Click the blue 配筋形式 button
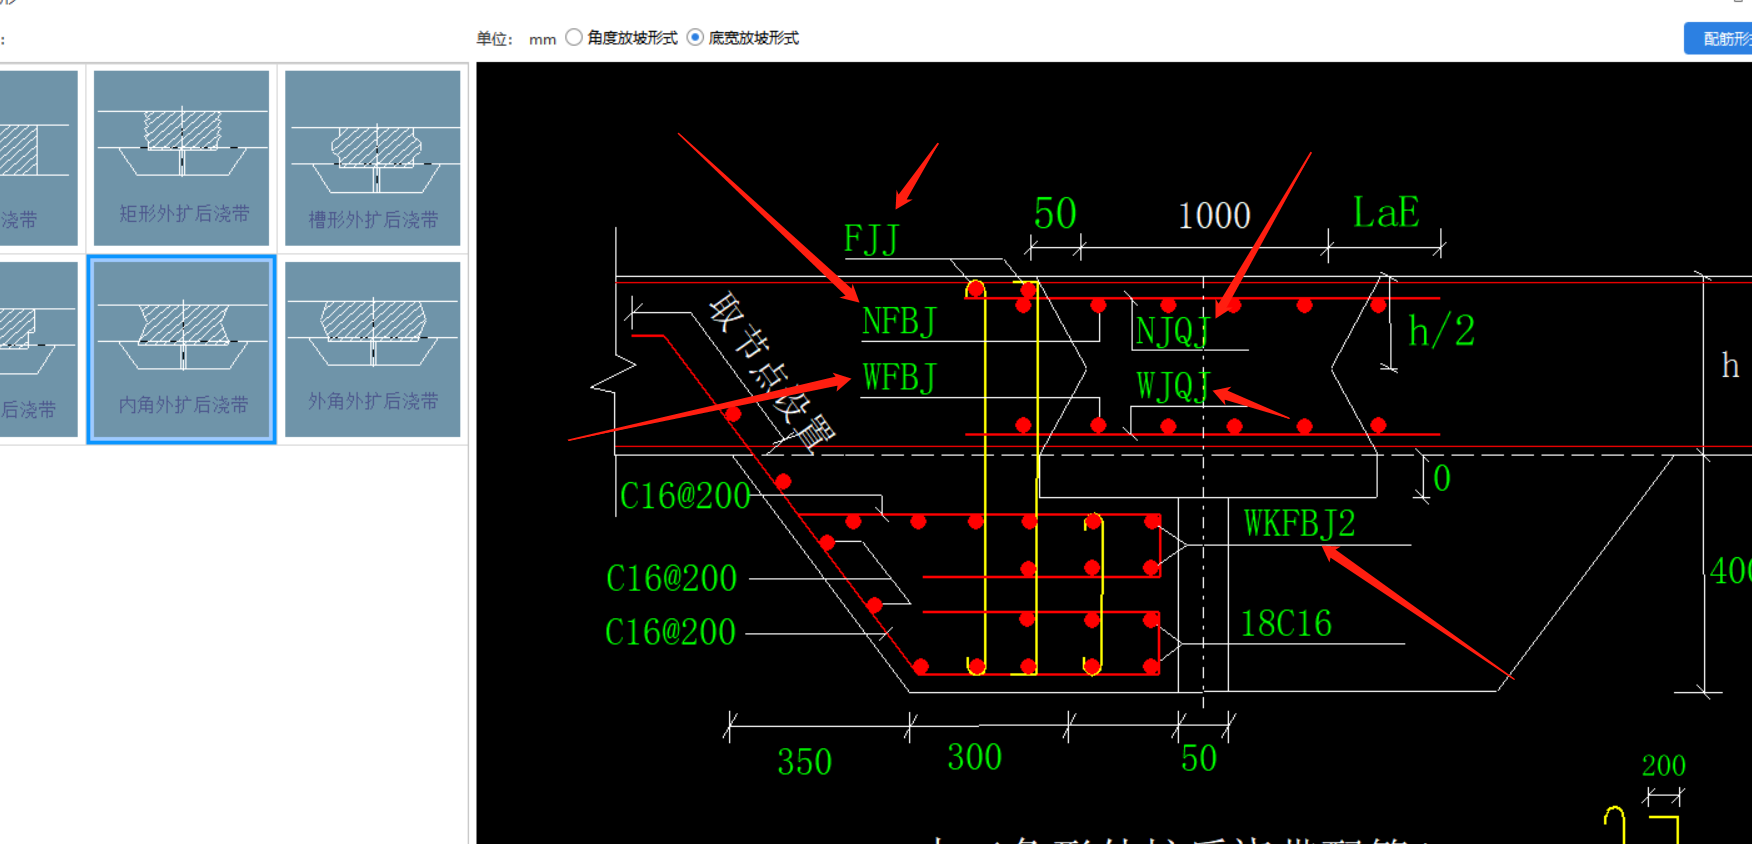Screen dimensions: 1752x844 1720,38
